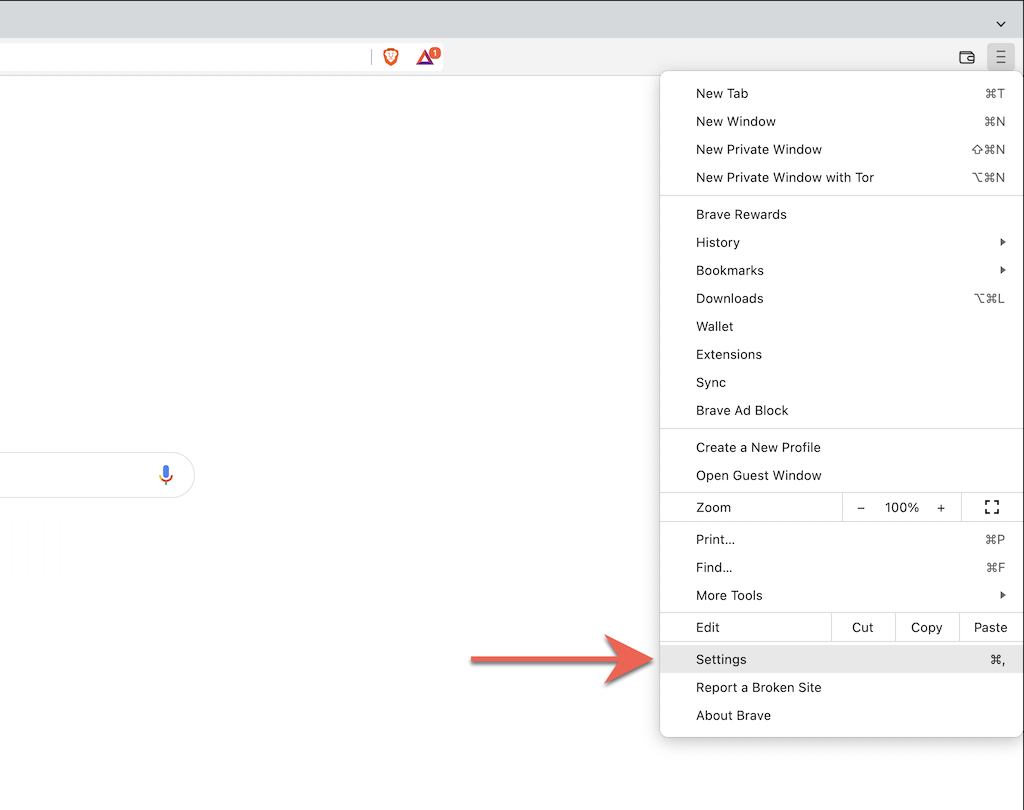The image size is (1024, 810).
Task: Click inside the Google search box
Action: tap(70, 475)
